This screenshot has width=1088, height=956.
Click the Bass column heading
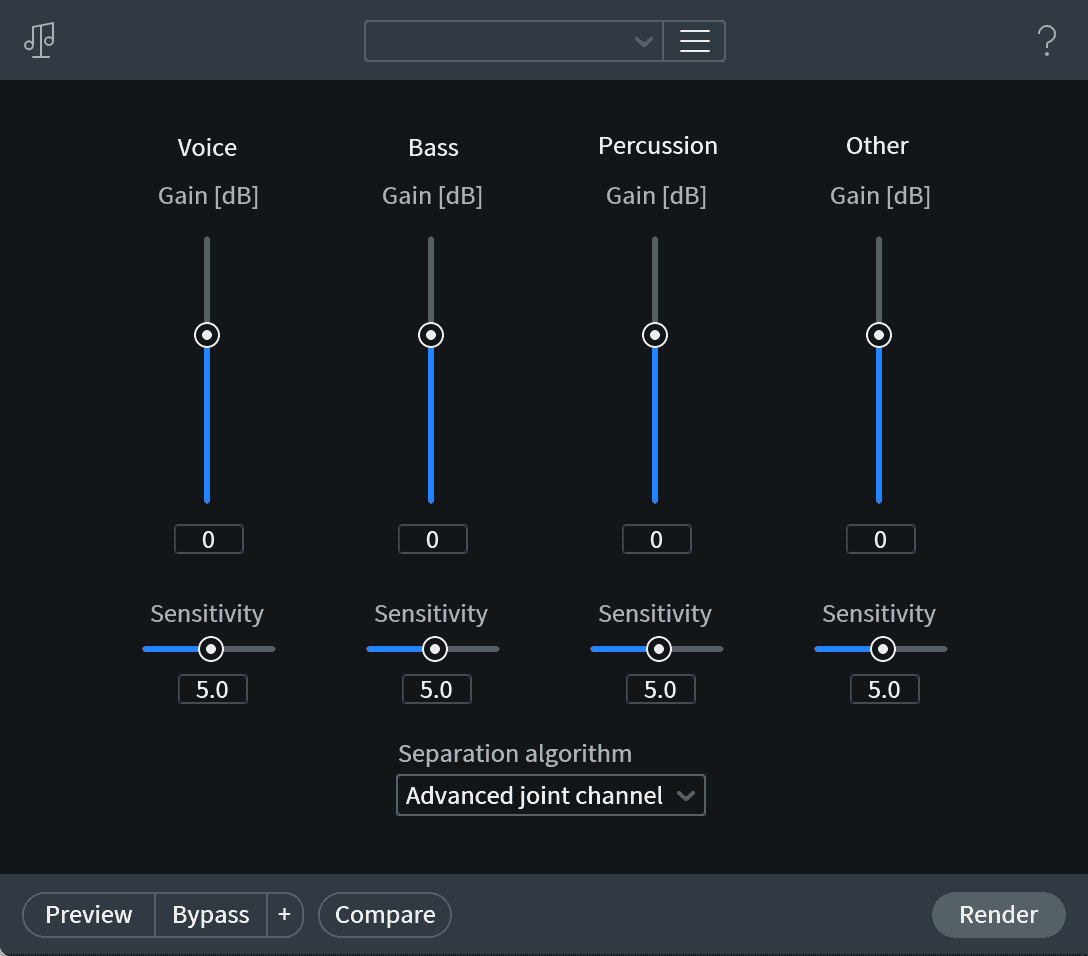tap(433, 147)
